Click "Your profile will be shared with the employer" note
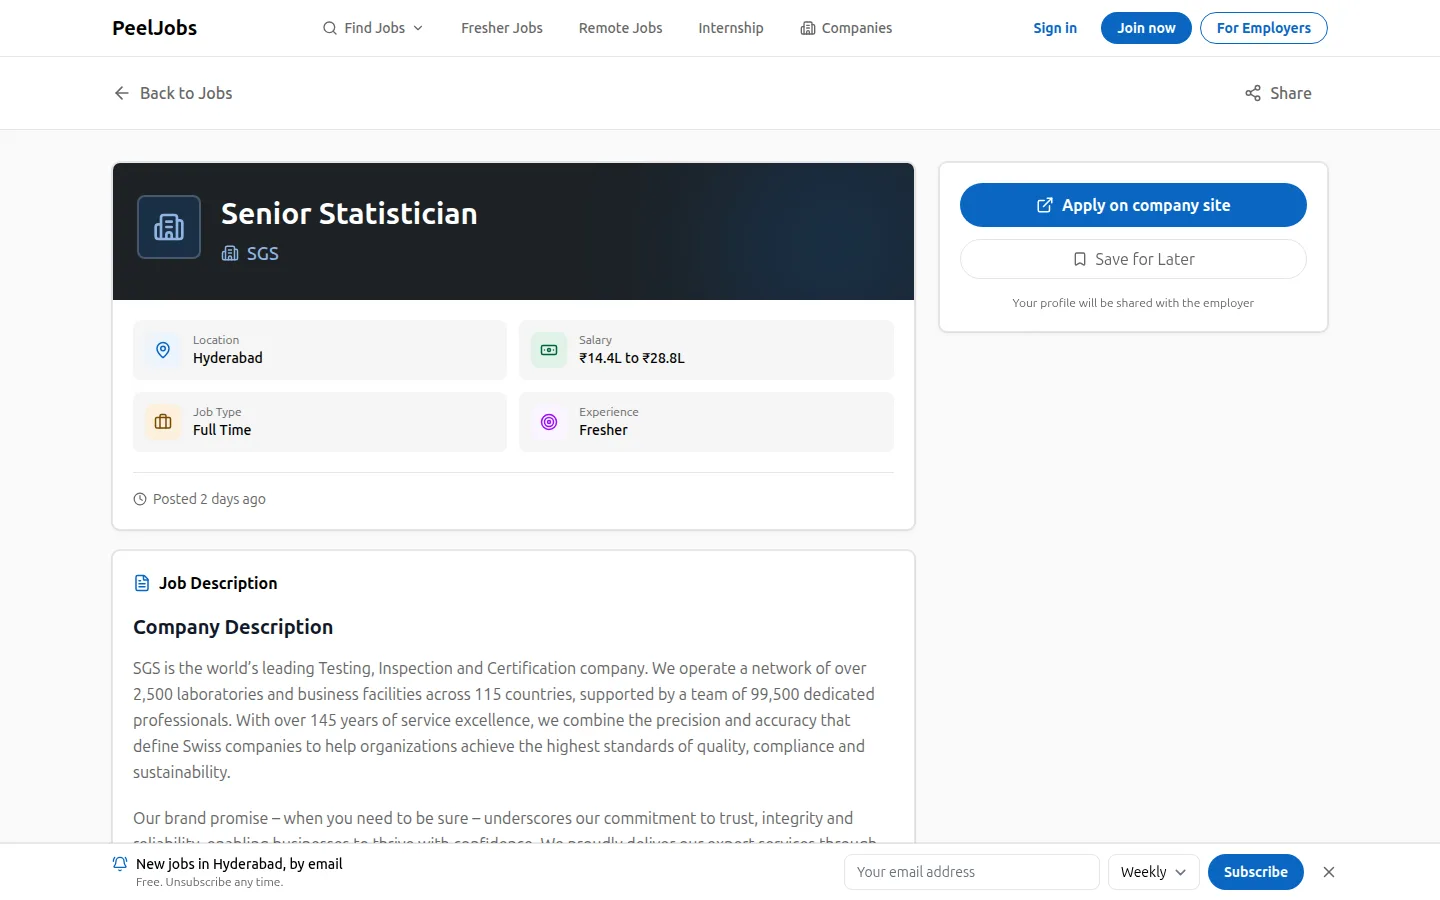 pos(1133,303)
